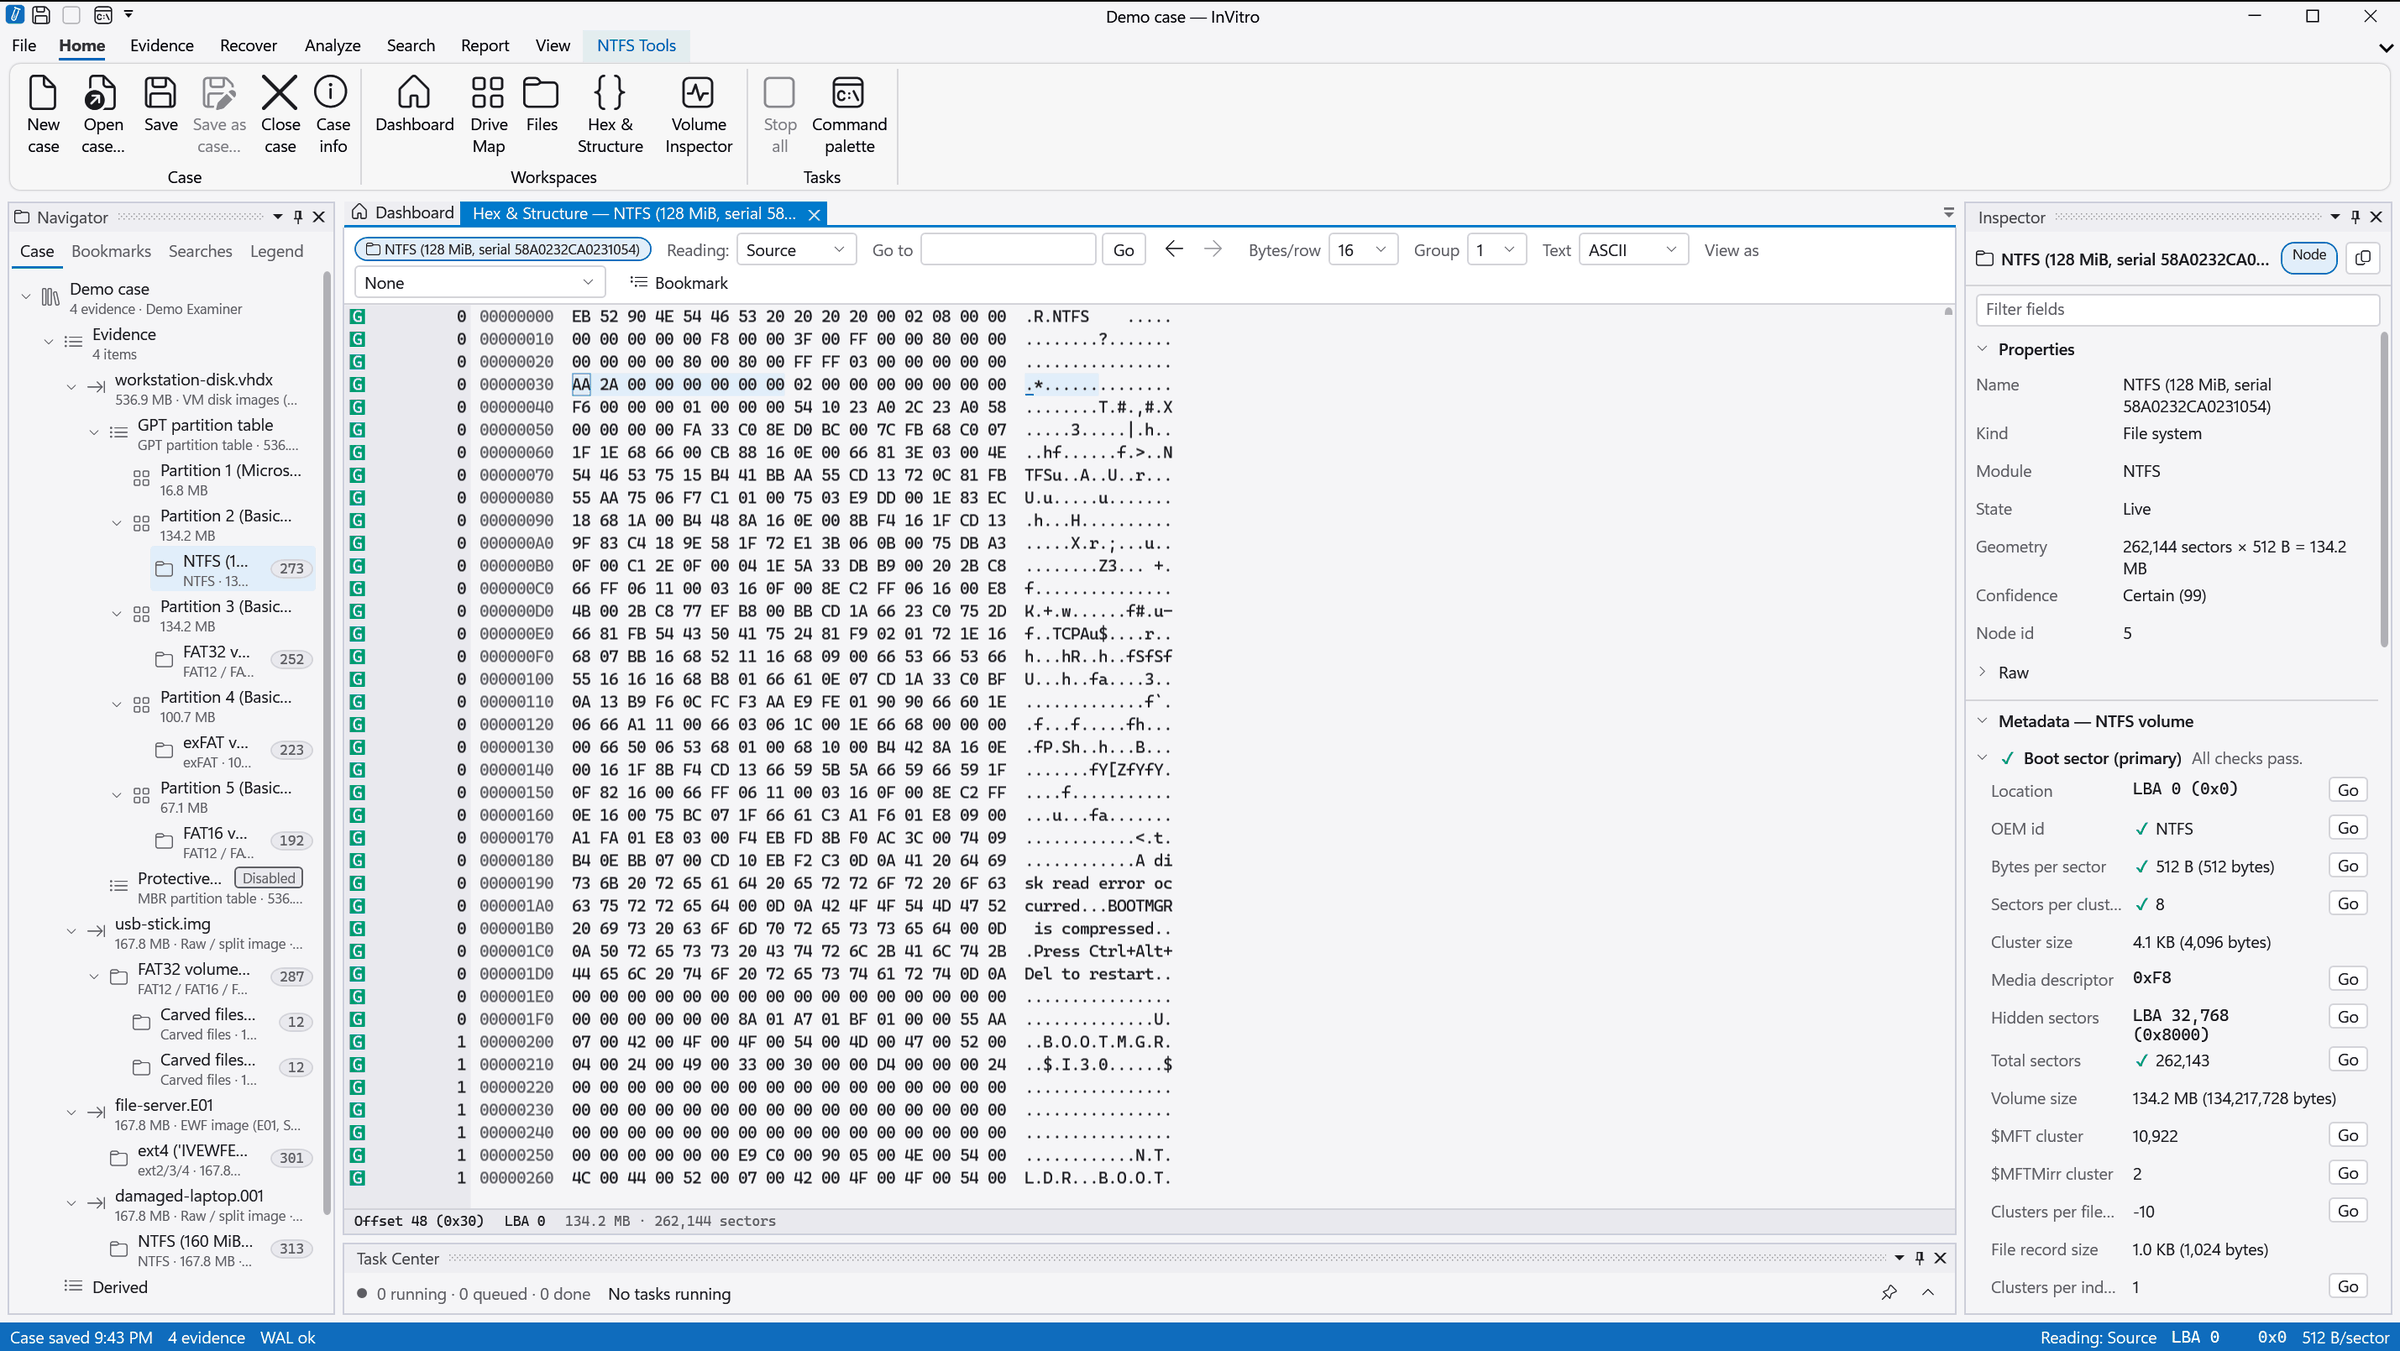Toggle the NTFS volume source chip

pyautogui.click(x=502, y=249)
